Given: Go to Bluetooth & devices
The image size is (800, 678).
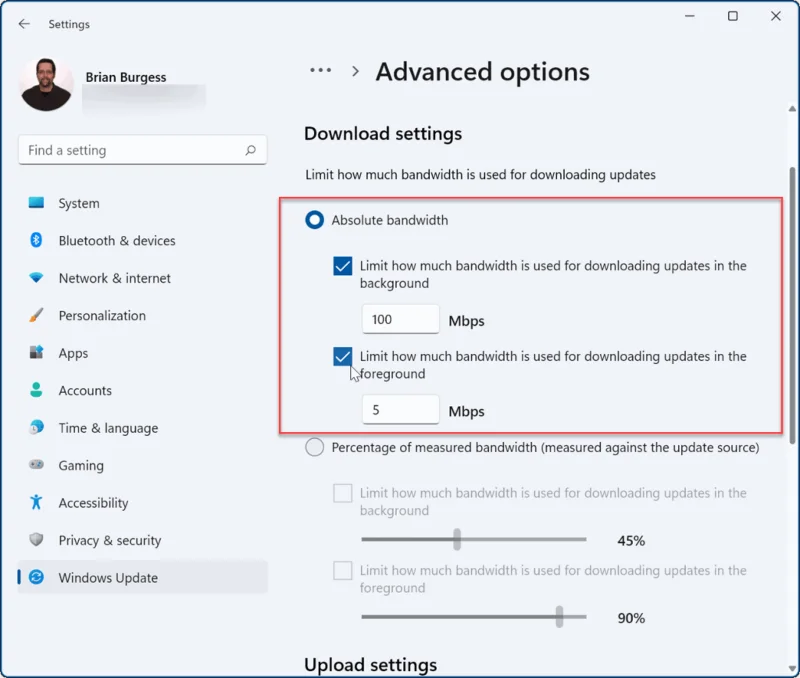Looking at the screenshot, I should point(142,240).
